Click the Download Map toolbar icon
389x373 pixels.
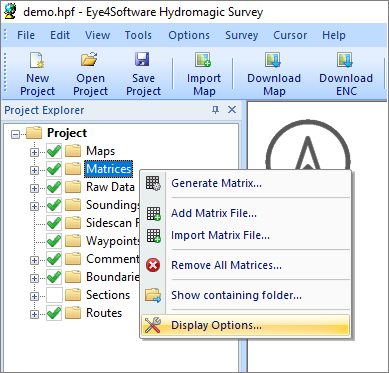coord(273,60)
